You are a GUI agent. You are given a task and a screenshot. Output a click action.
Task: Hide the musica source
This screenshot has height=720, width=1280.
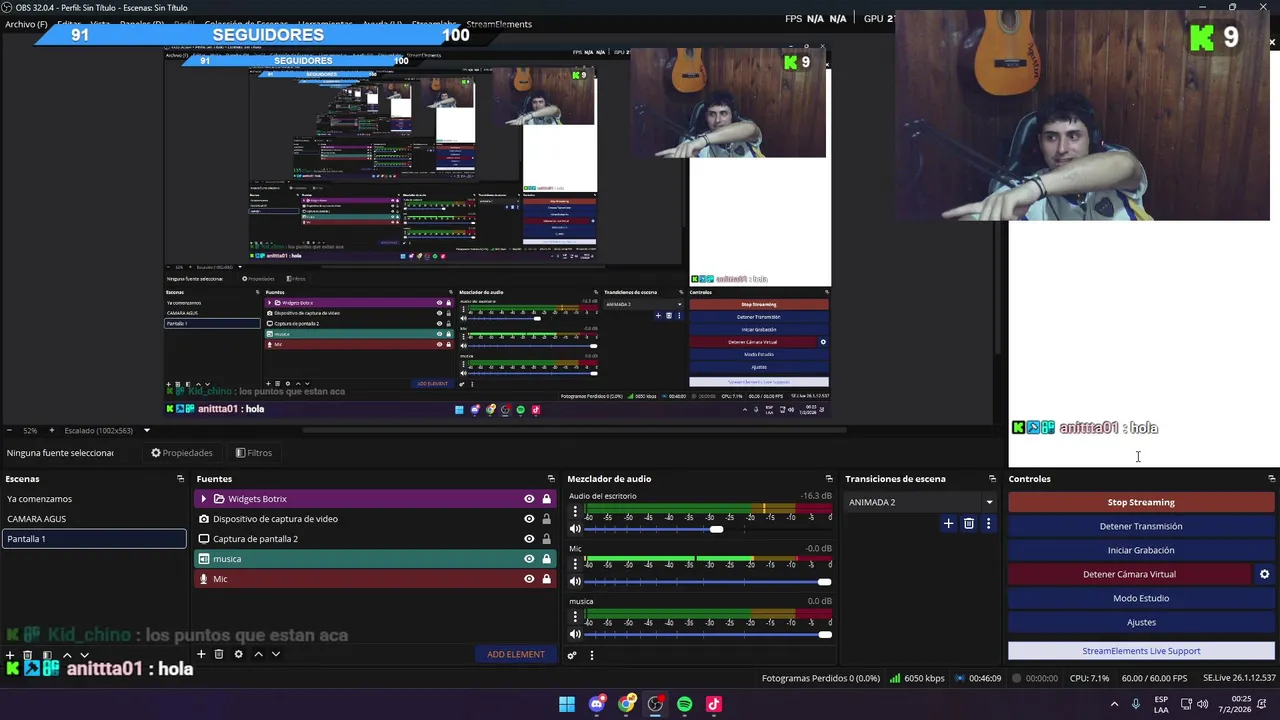click(529, 559)
